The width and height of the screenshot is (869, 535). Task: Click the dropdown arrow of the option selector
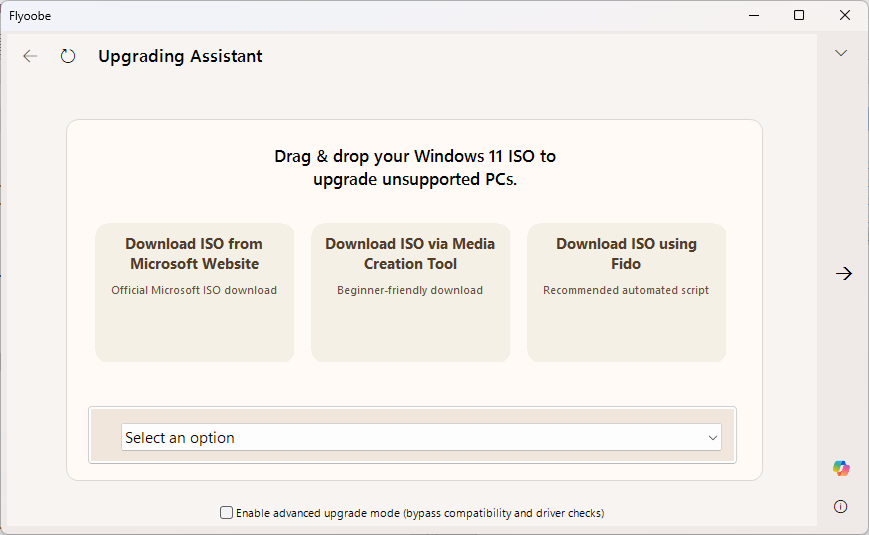pos(713,438)
